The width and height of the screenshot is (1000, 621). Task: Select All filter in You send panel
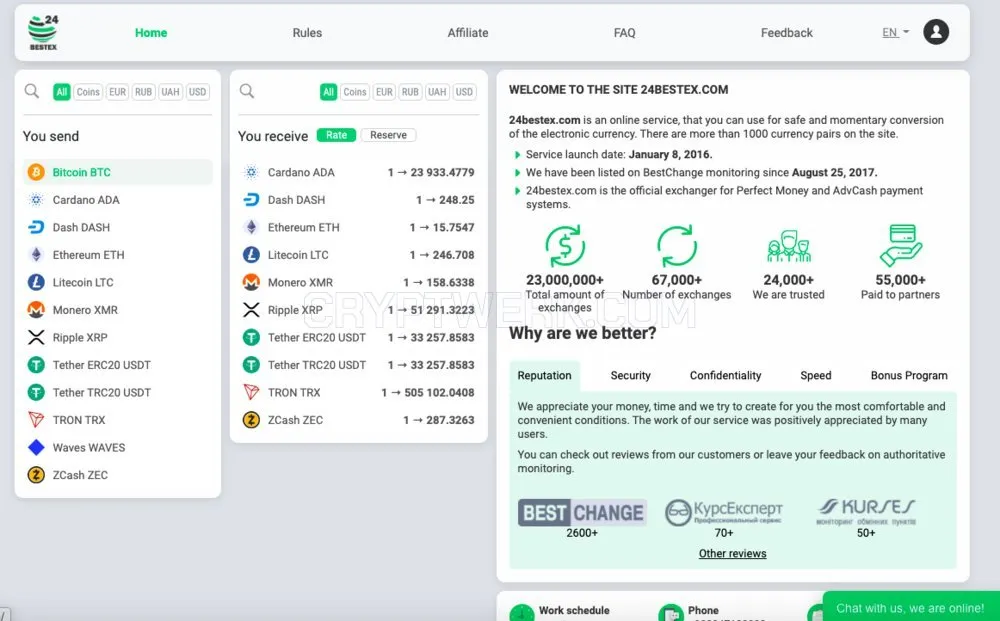[x=61, y=92]
